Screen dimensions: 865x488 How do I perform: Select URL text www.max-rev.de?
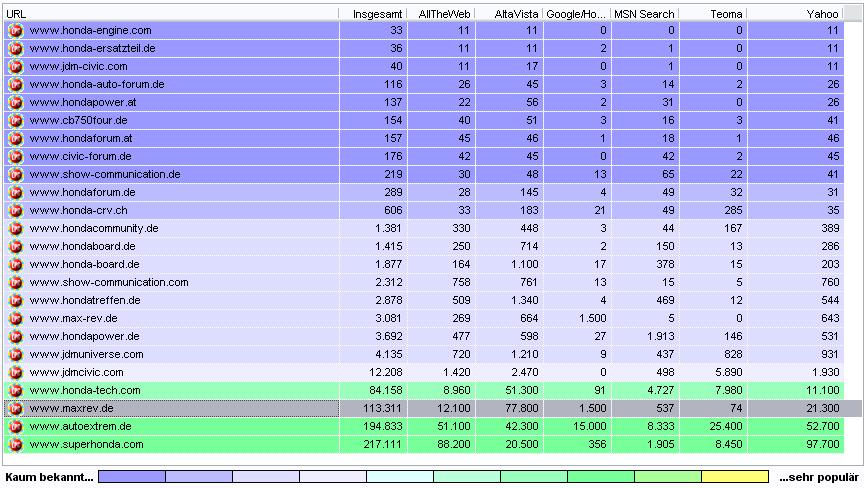pos(73,319)
